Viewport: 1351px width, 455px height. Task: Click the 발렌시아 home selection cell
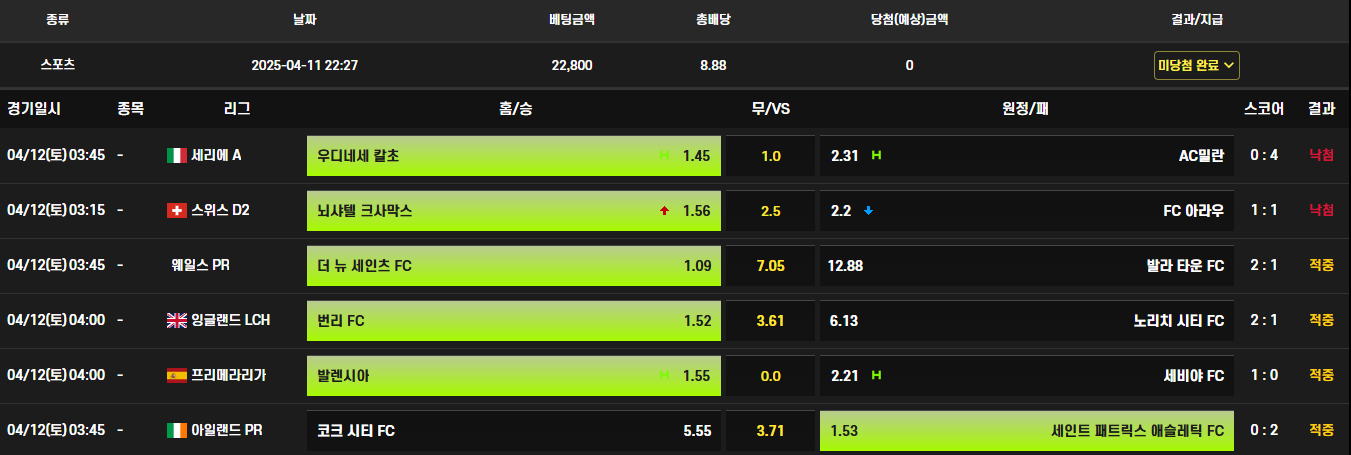pos(514,376)
